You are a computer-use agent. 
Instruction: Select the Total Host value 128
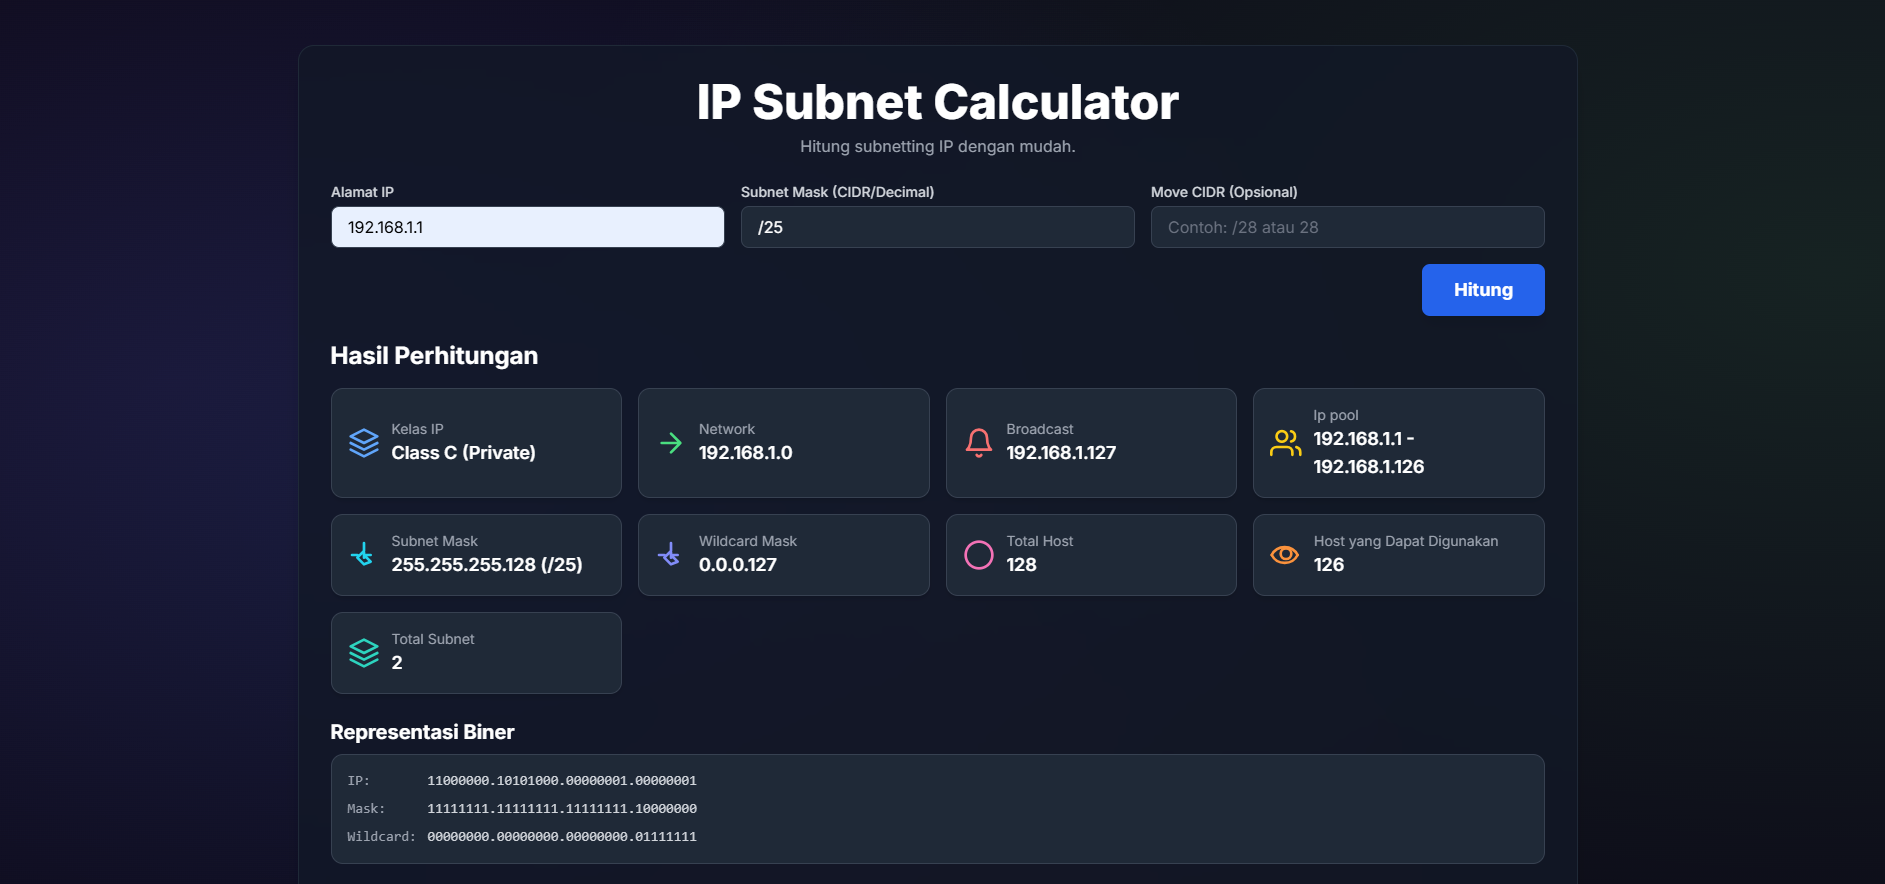(1021, 565)
